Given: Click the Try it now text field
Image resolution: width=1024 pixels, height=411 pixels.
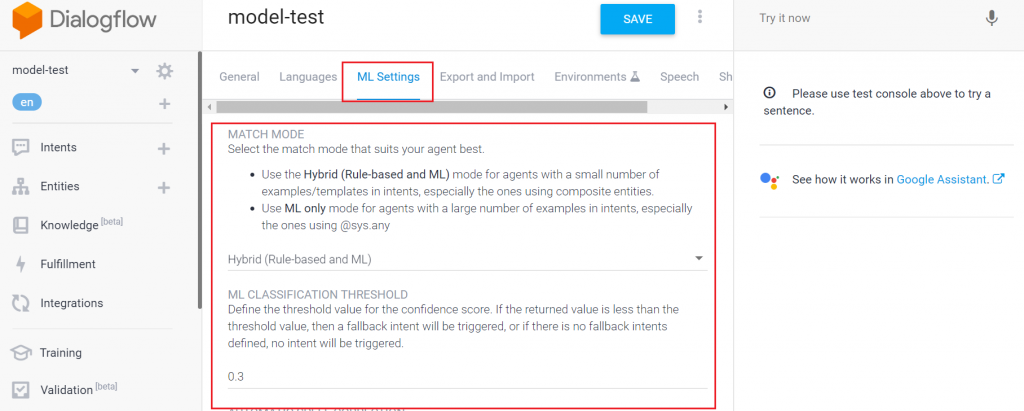Looking at the screenshot, I should [x=860, y=18].
